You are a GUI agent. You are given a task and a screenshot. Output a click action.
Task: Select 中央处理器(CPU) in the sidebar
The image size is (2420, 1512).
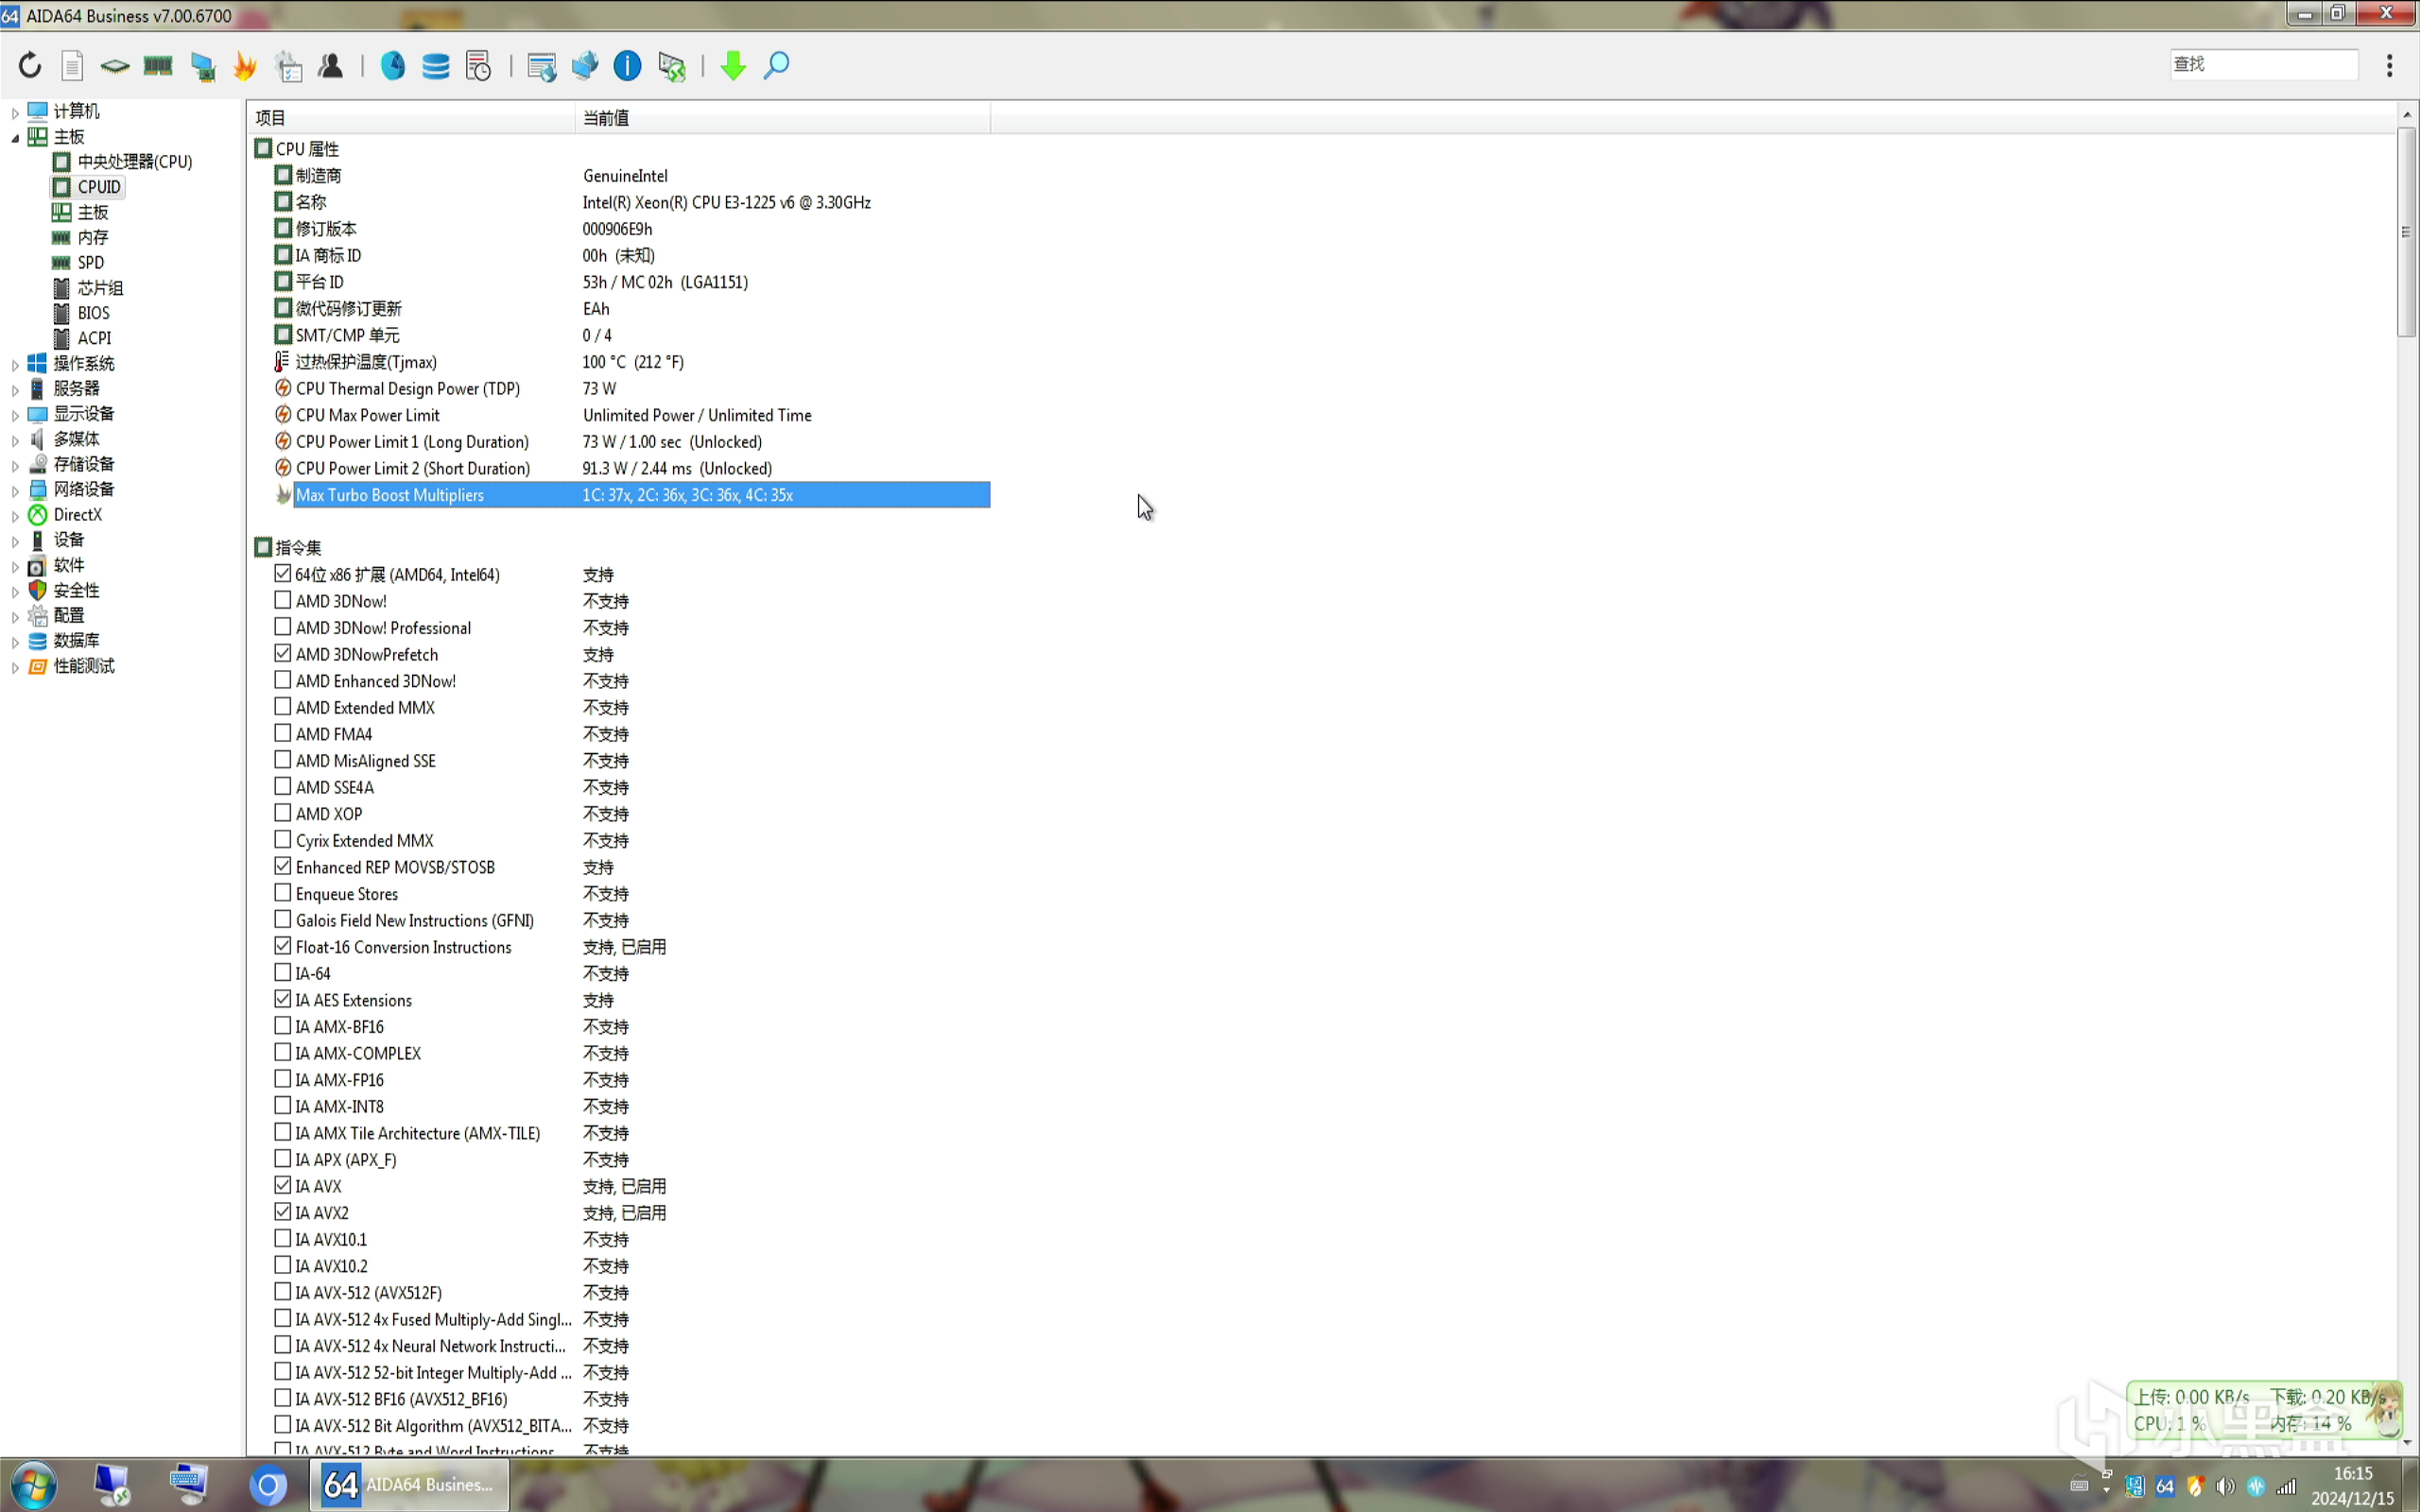(x=134, y=162)
